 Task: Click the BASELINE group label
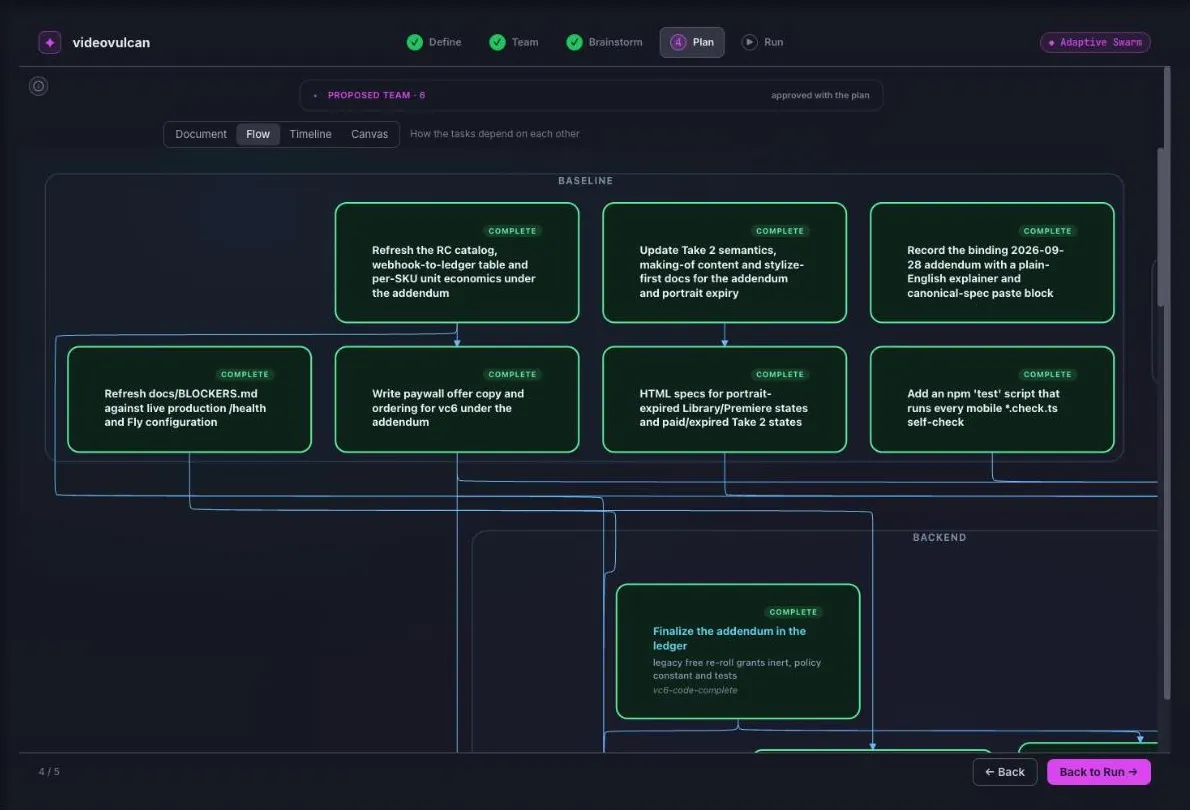pos(585,181)
